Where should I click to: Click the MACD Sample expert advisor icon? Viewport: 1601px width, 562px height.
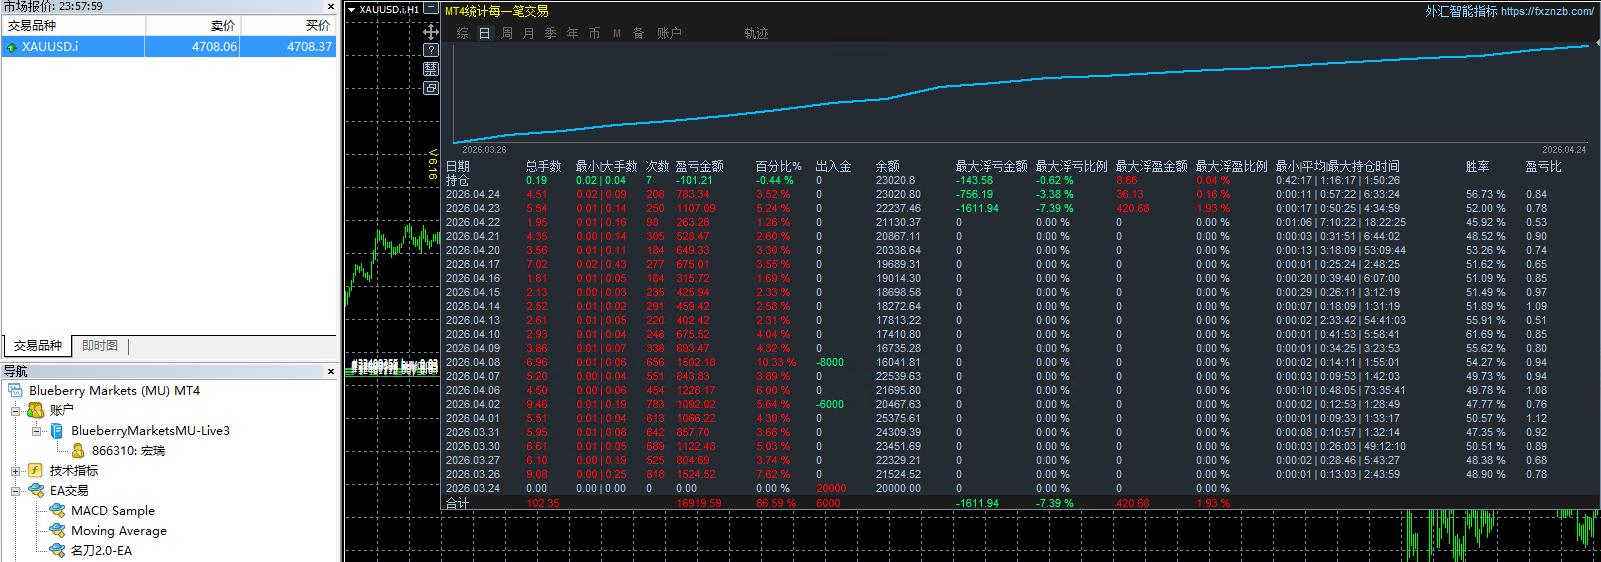point(58,511)
